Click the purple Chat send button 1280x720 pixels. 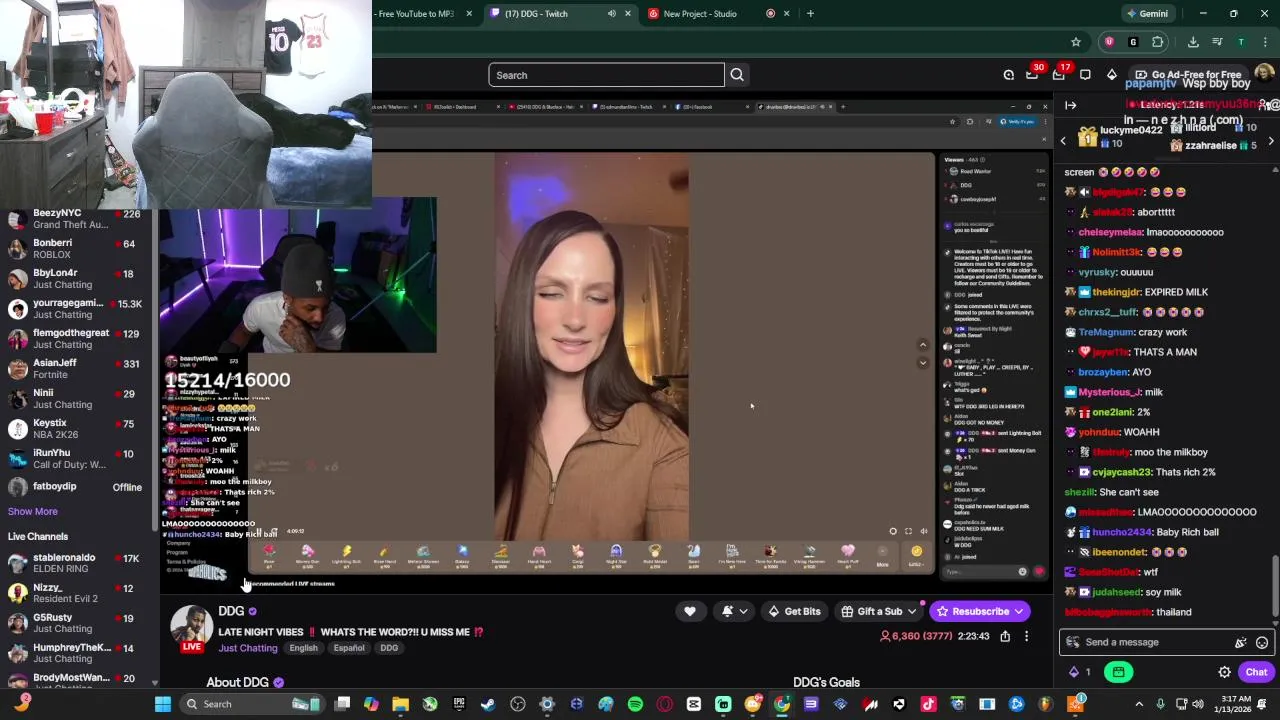click(x=1257, y=672)
